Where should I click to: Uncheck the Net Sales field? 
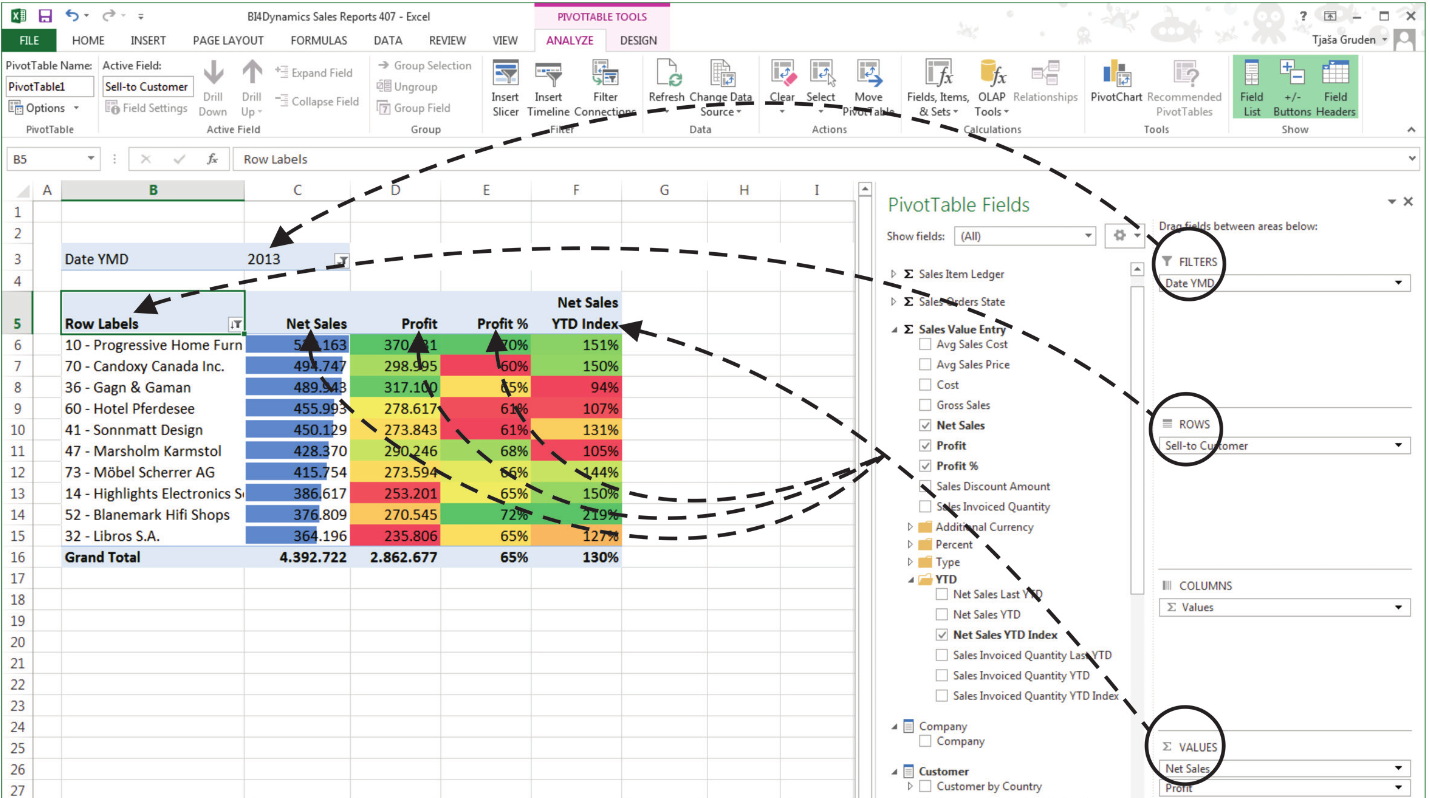pos(925,426)
